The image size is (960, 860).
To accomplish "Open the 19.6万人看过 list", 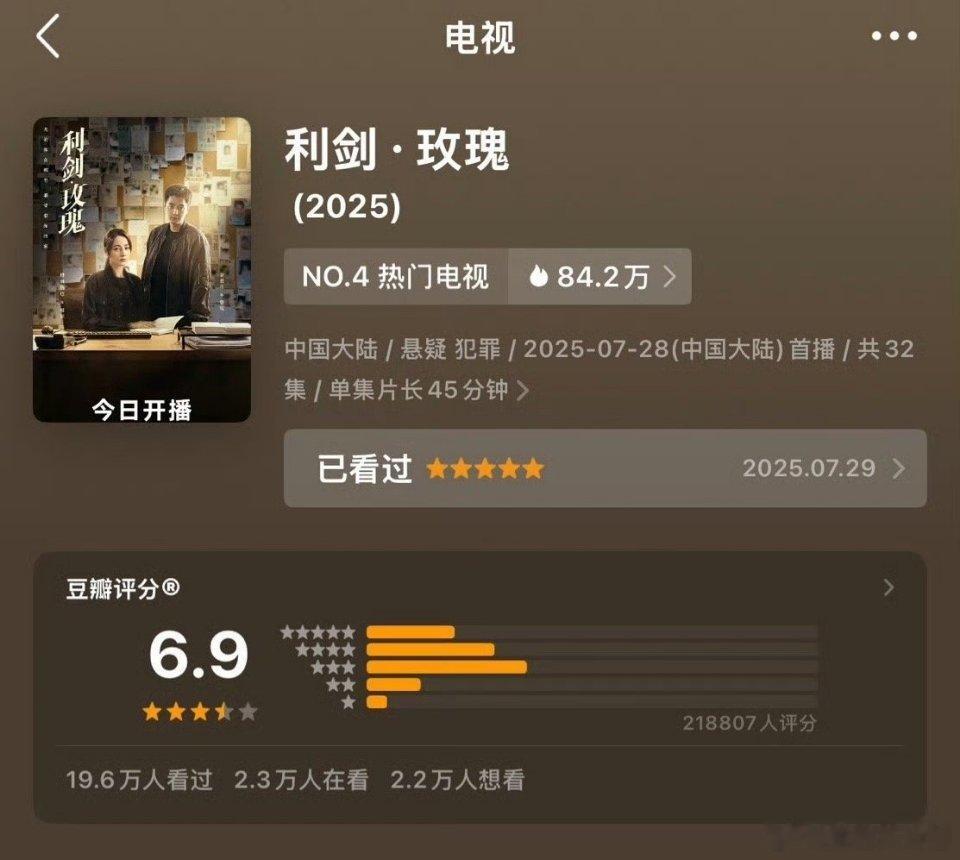I will coord(140,780).
